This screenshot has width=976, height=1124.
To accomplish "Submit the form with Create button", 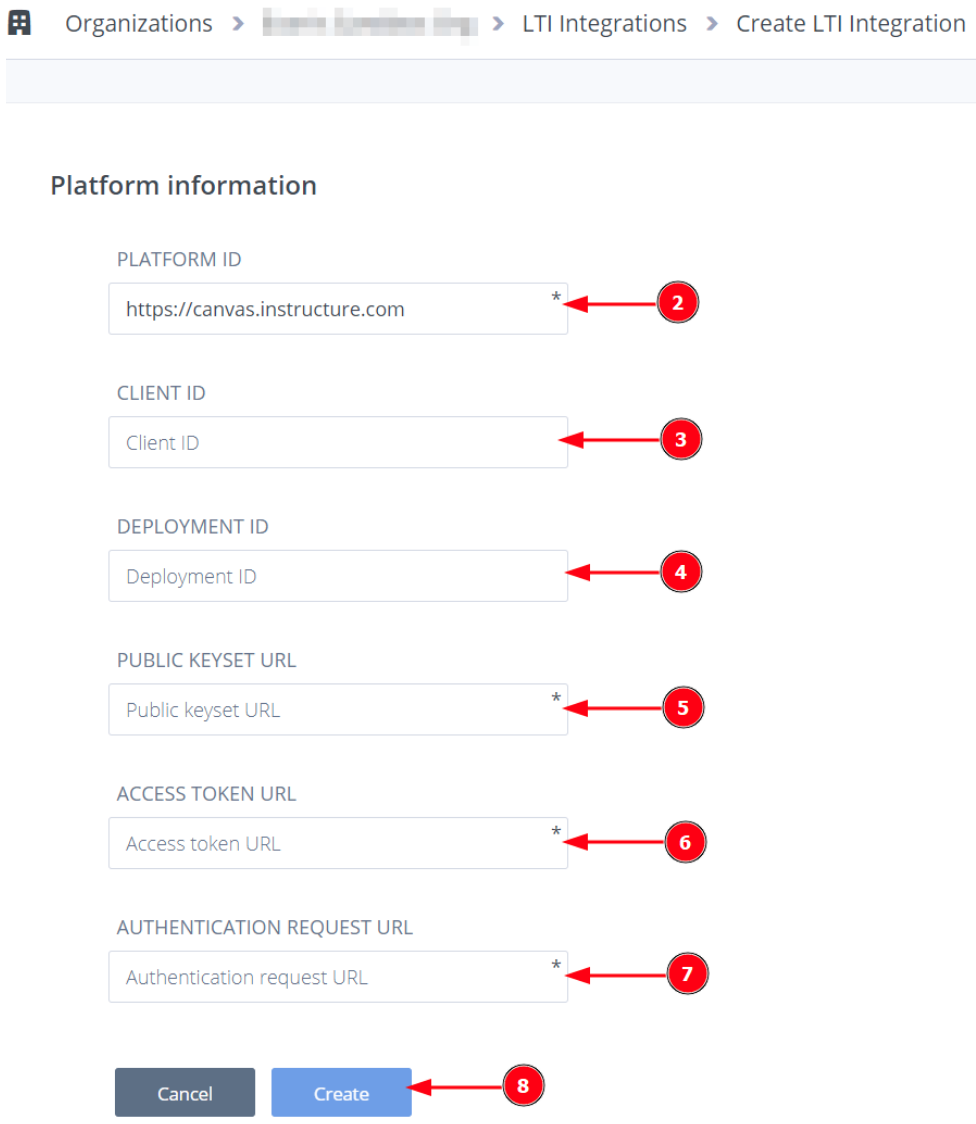I will (341, 1092).
